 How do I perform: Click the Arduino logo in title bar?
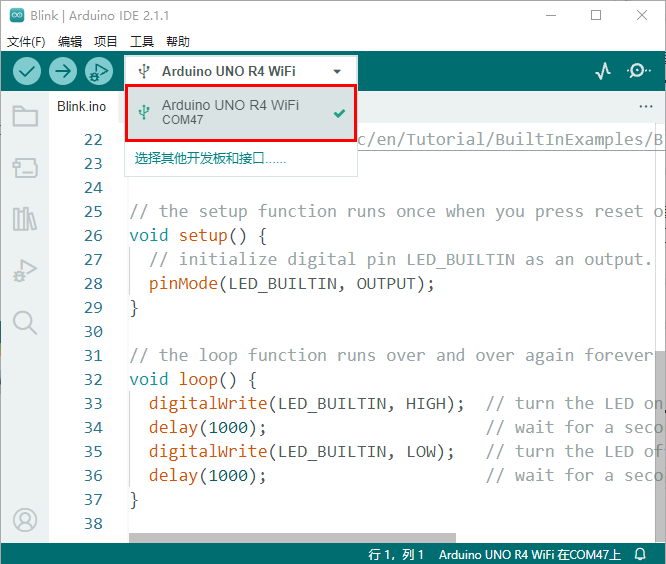tap(17, 15)
